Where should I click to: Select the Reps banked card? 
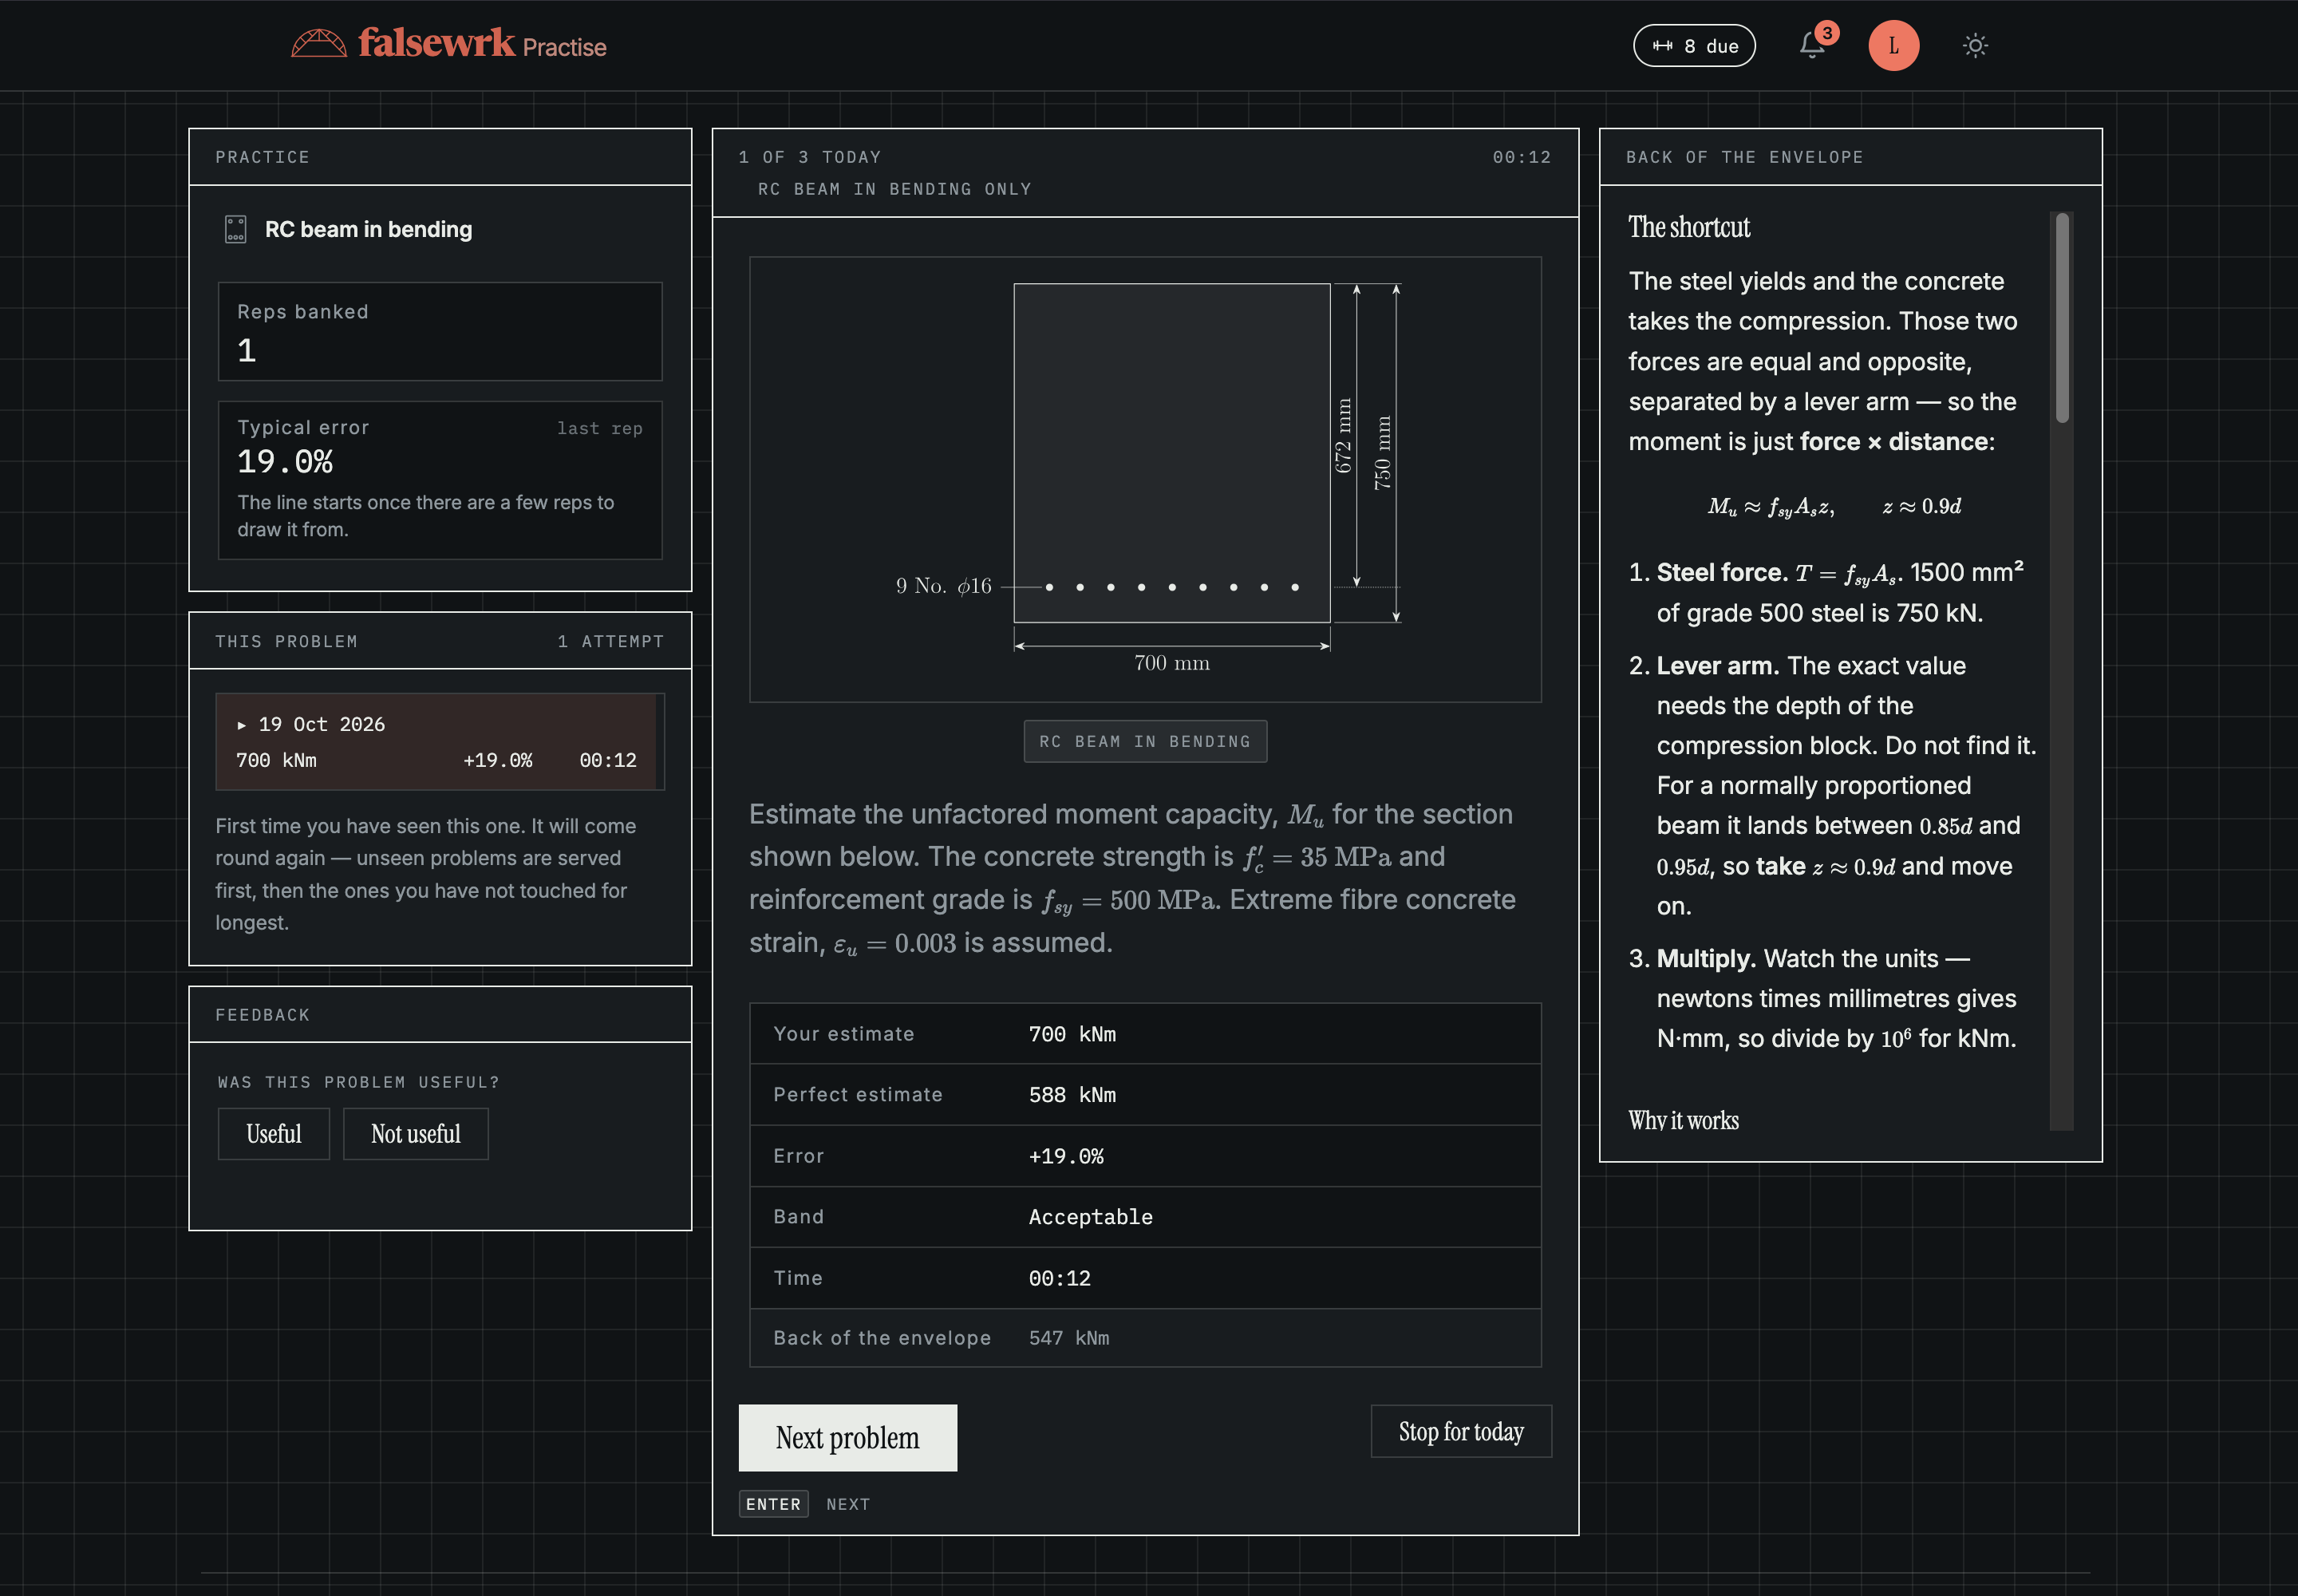click(440, 331)
